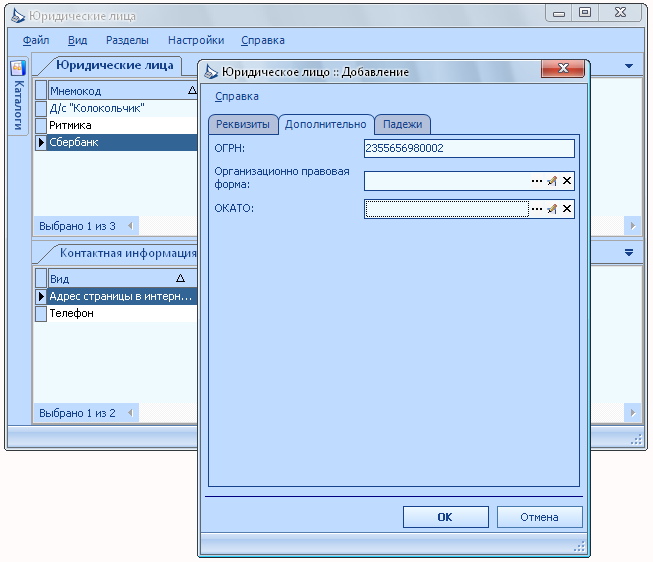The height and width of the screenshot is (562, 653).
Task: Click row pointer of Адрес страницы в интернете
Action: (41, 296)
